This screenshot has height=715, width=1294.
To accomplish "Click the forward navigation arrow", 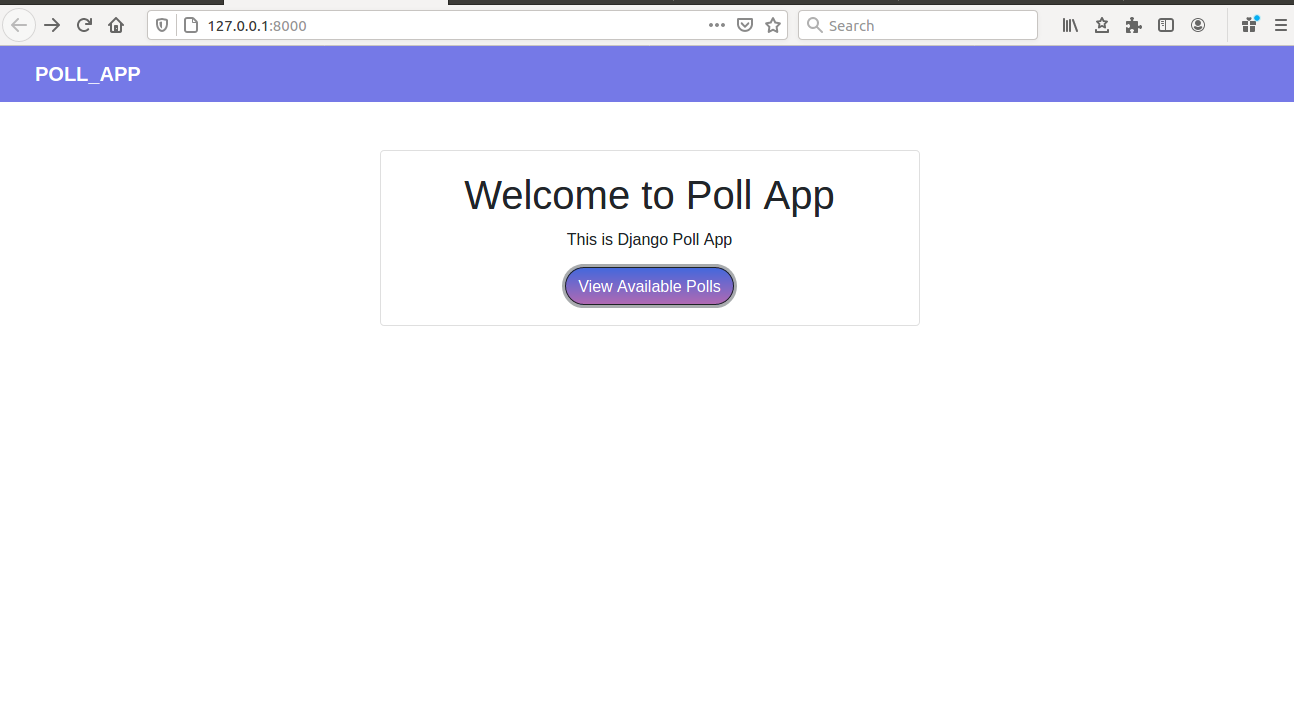I will [52, 25].
